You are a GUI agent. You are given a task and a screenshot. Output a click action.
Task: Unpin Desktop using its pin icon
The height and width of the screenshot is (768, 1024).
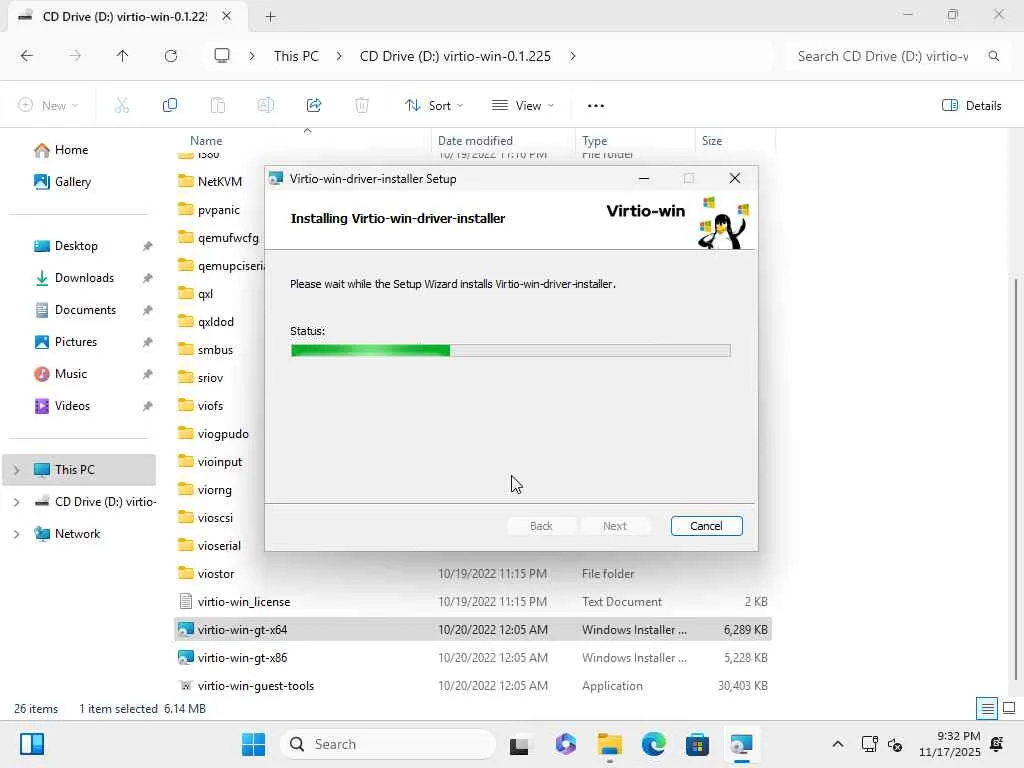(x=148, y=246)
